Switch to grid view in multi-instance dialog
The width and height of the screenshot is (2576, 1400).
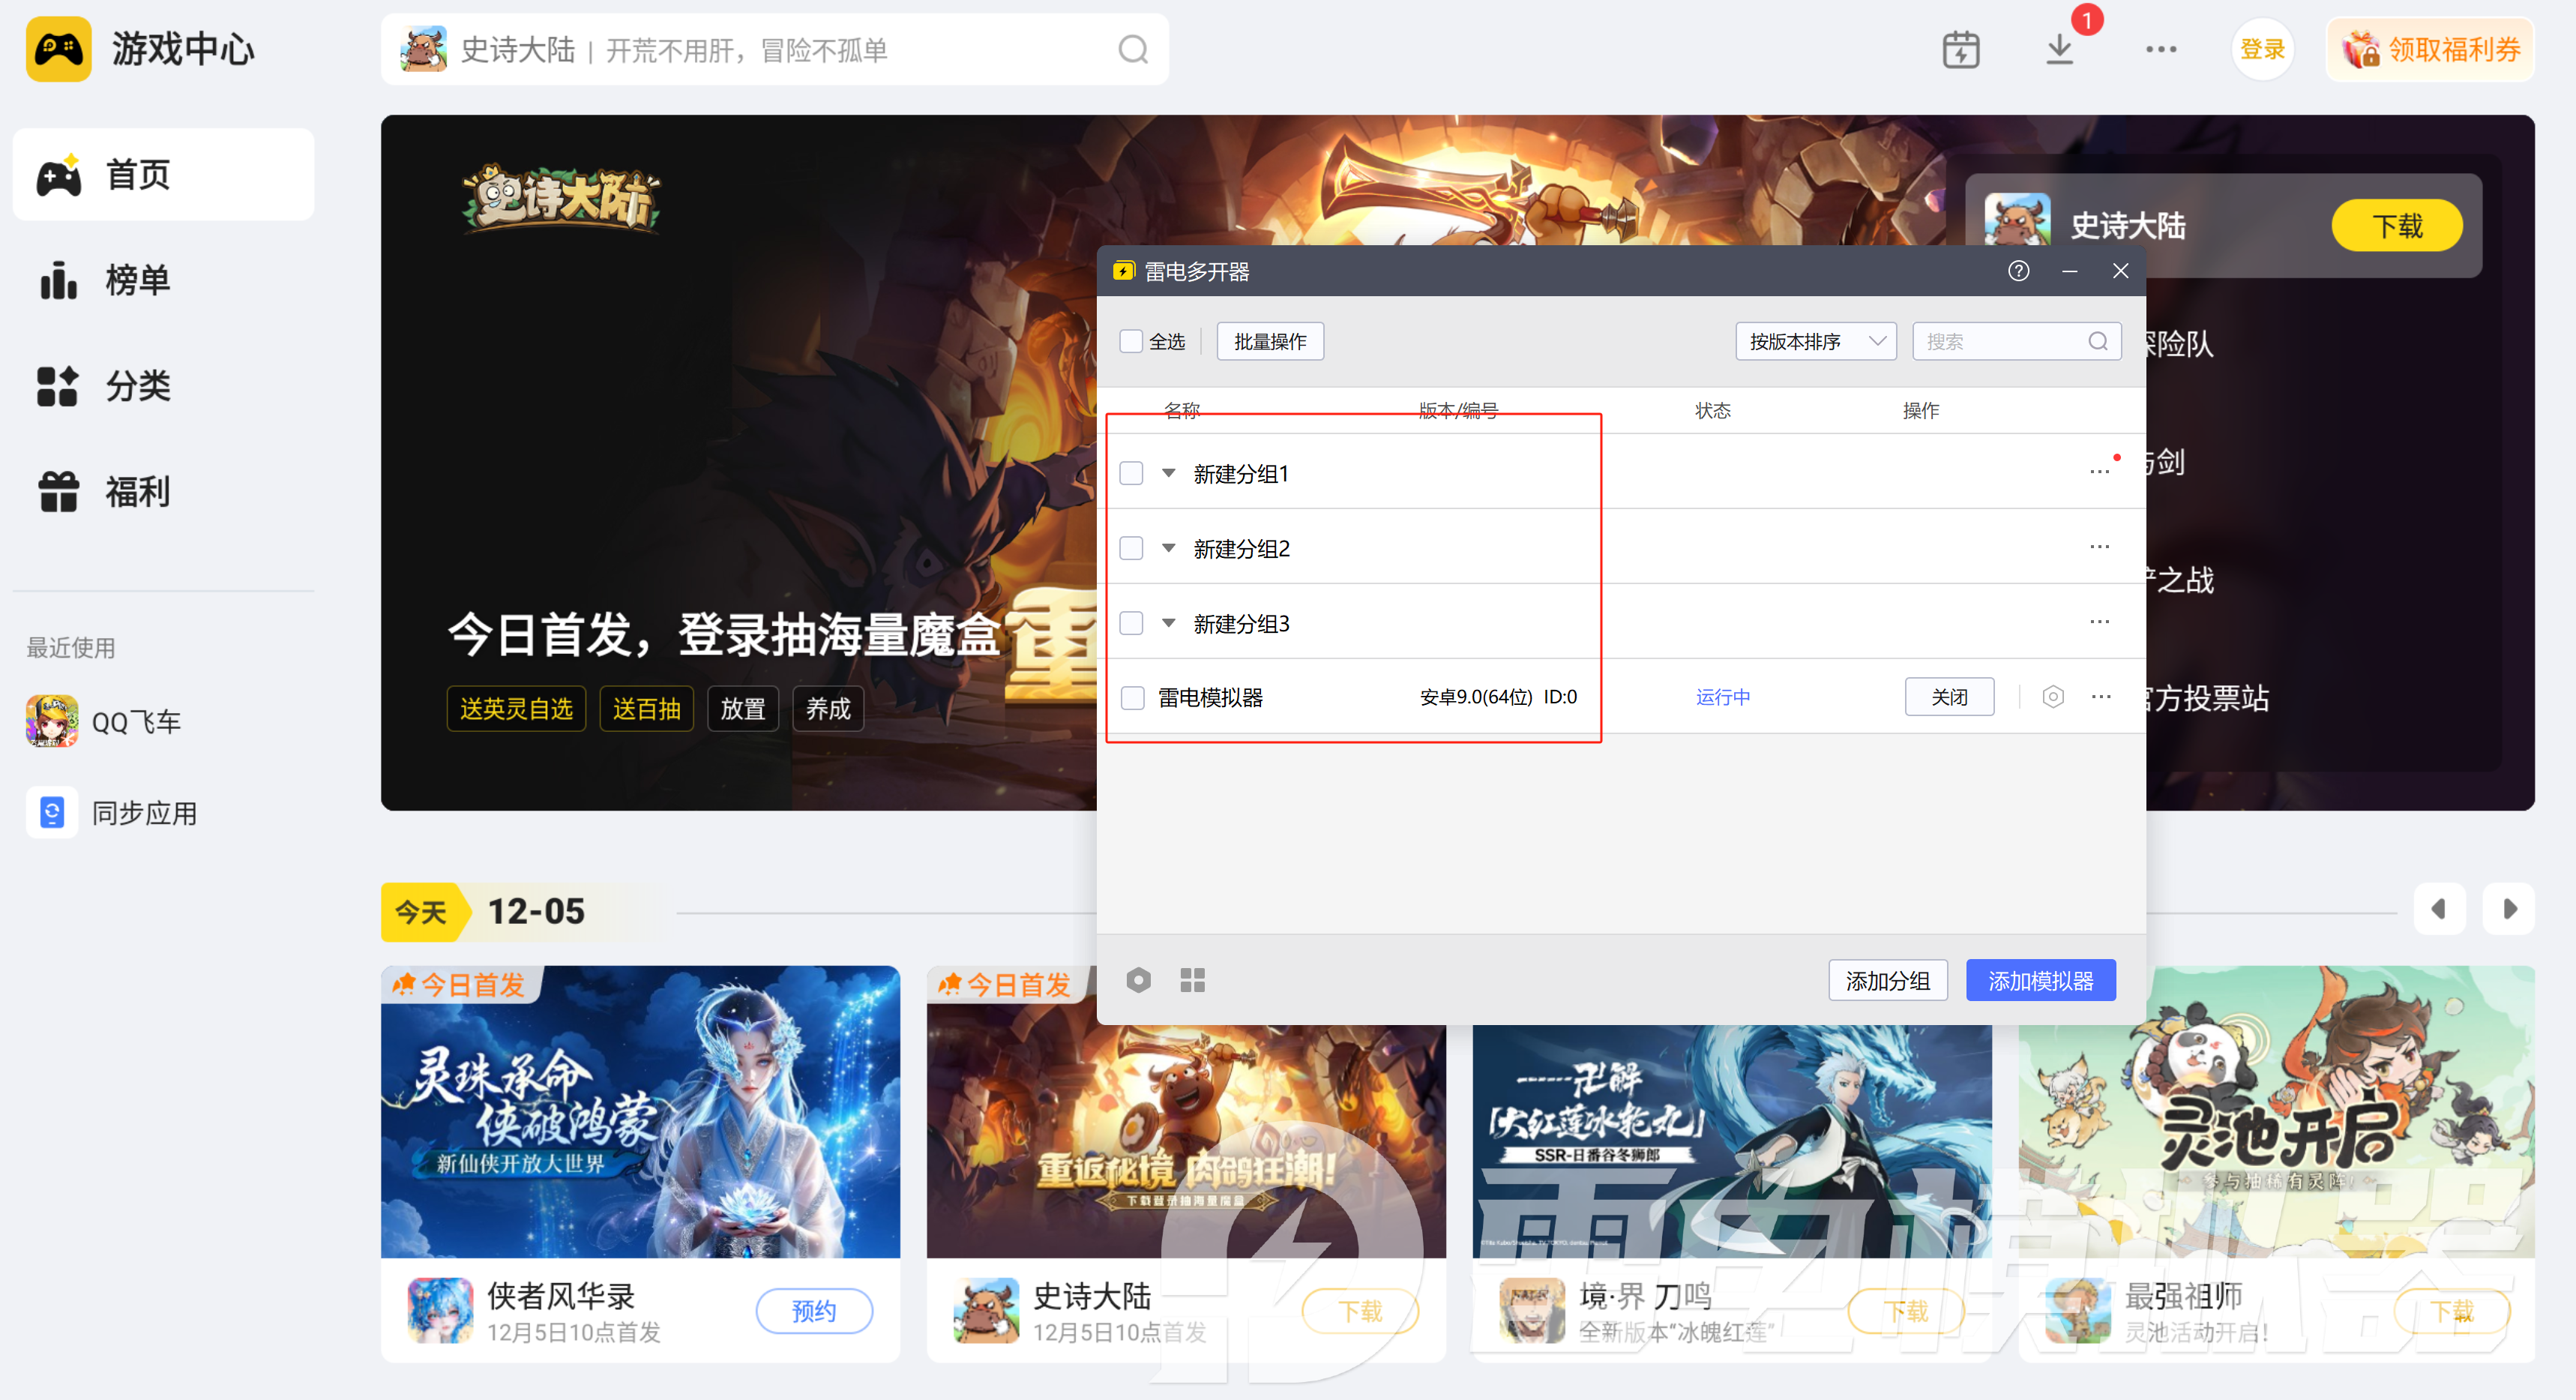click(1192, 980)
